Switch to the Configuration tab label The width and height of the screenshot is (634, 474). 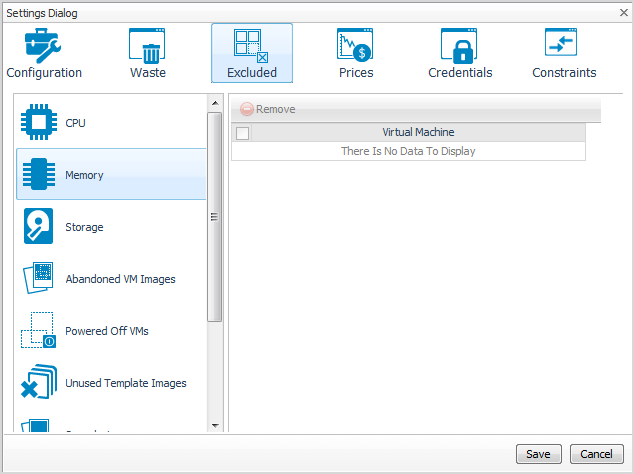tap(44, 73)
